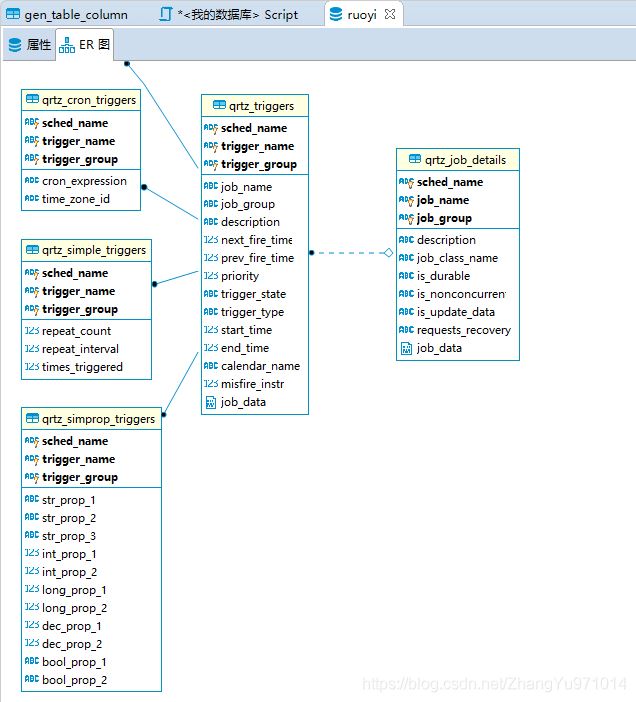Close the ruoyi editor tab
This screenshot has height=702, width=636.
click(x=390, y=14)
